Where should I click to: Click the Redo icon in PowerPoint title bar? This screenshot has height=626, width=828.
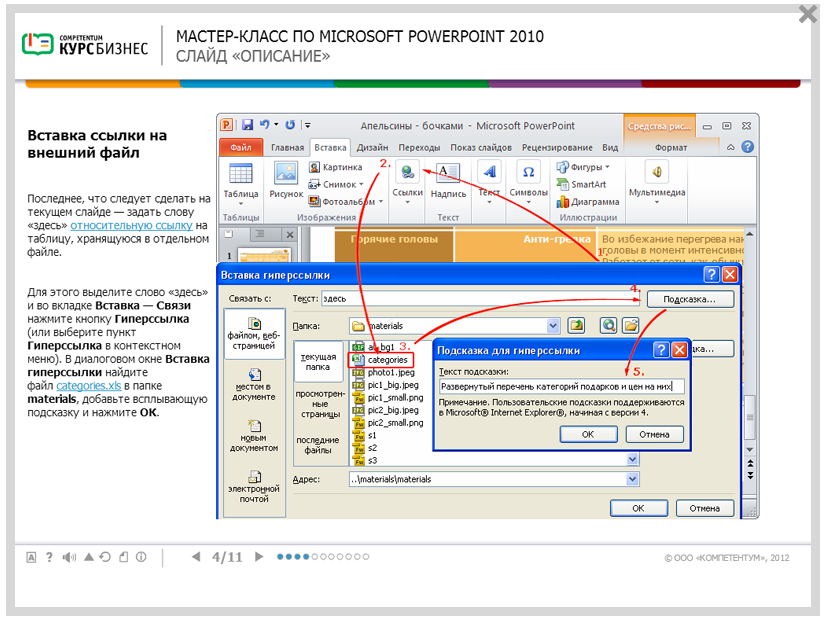click(290, 125)
